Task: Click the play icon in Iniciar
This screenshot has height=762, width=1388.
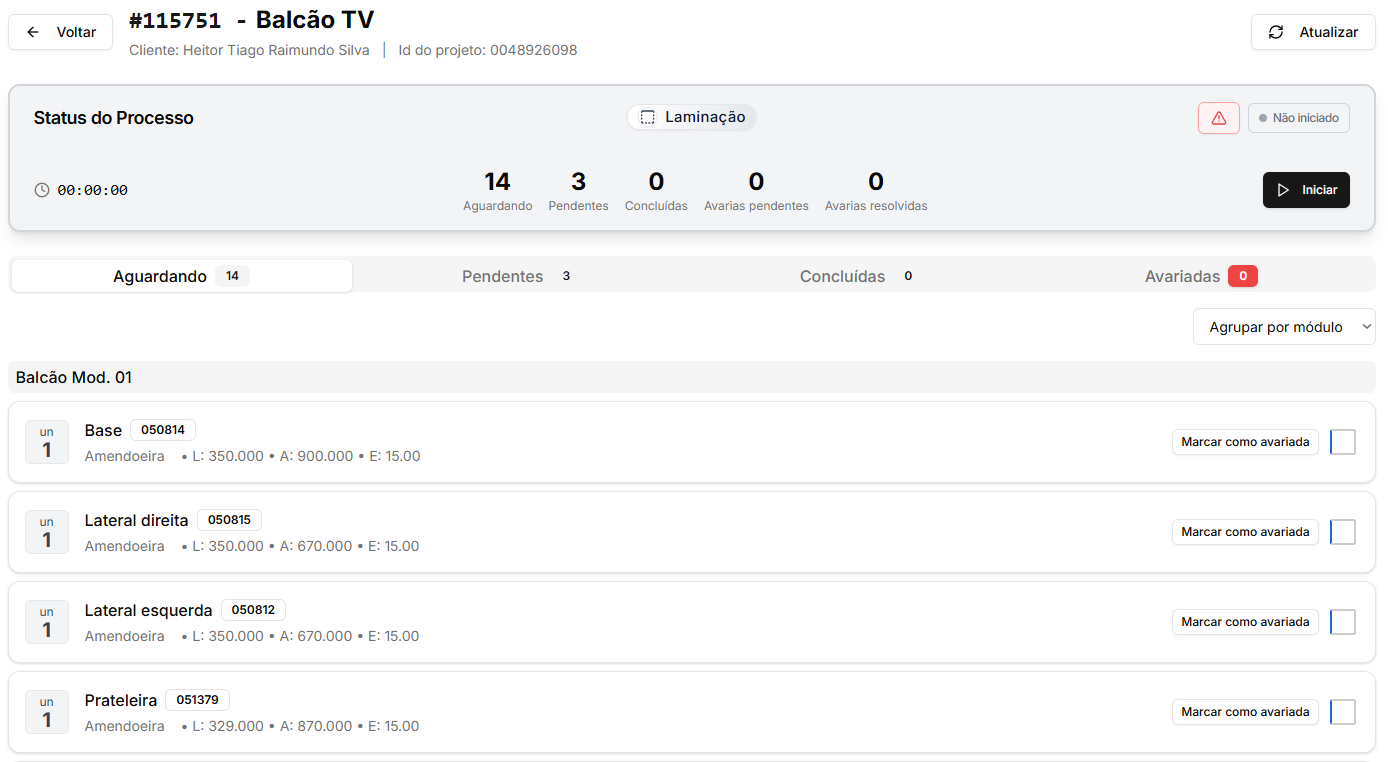Action: [x=1284, y=190]
